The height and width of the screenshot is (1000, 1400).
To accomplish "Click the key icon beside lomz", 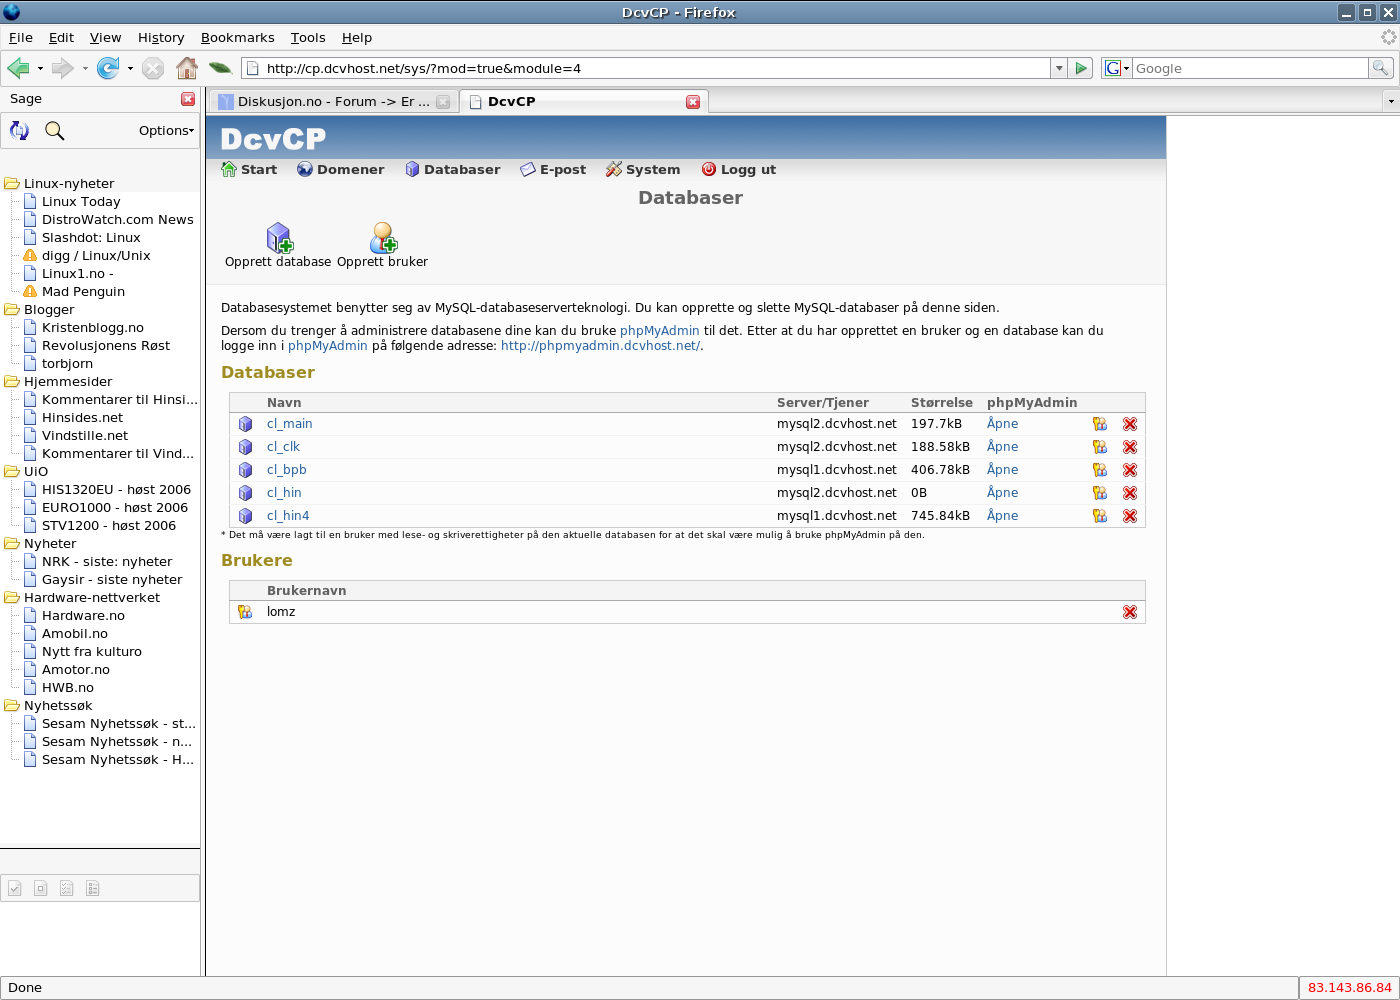I will coord(245,612).
